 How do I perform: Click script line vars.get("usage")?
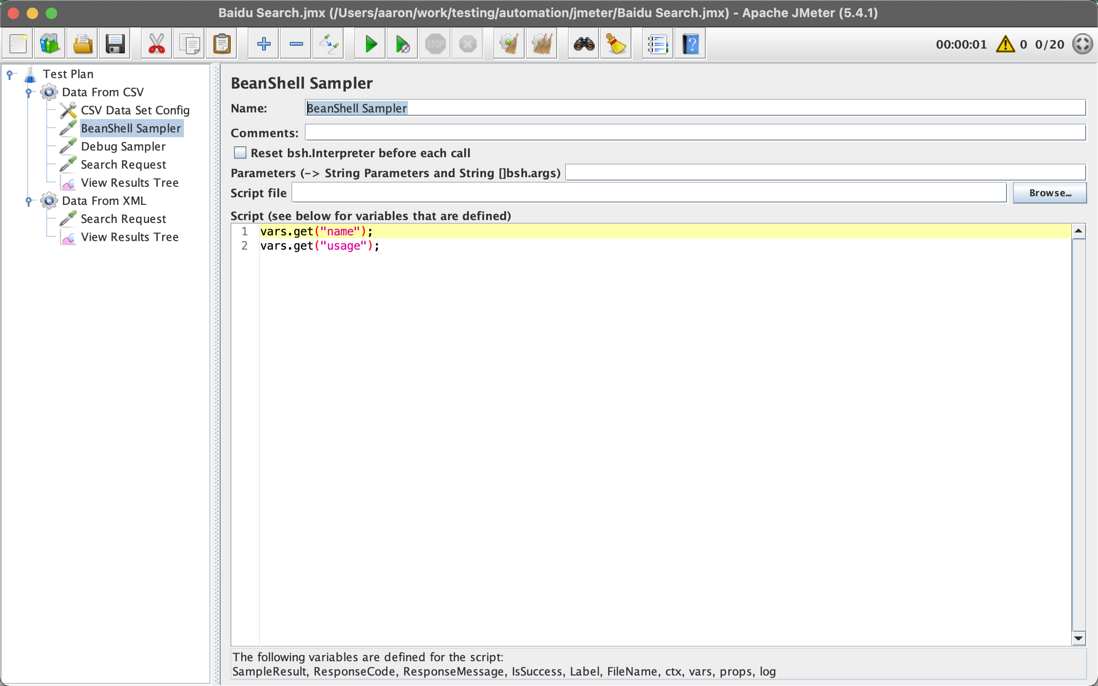click(x=319, y=246)
